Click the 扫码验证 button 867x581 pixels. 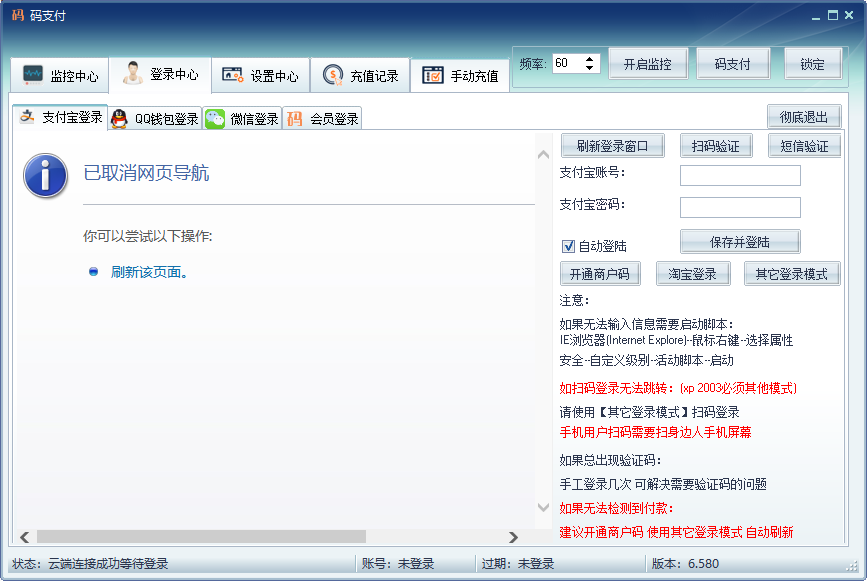(x=715, y=146)
